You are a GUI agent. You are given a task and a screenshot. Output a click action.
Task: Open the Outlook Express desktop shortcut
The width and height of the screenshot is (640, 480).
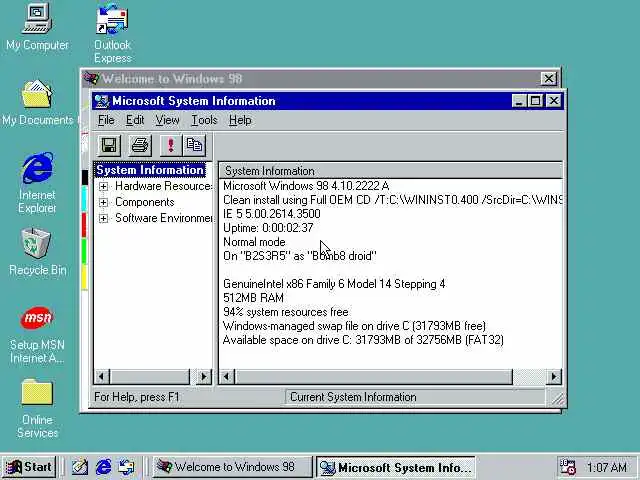[112, 33]
